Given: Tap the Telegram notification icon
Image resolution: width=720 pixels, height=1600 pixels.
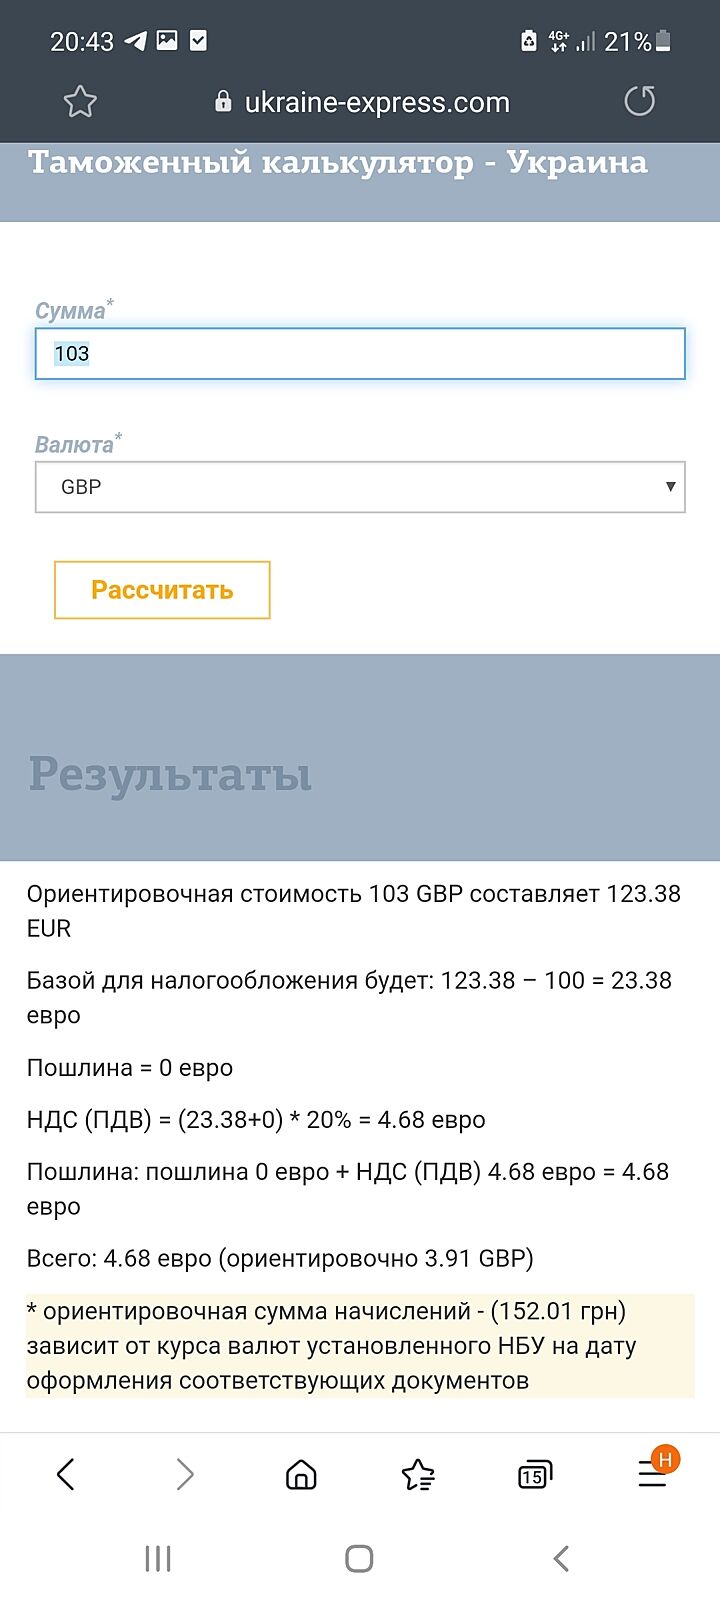Looking at the screenshot, I should 135,41.
